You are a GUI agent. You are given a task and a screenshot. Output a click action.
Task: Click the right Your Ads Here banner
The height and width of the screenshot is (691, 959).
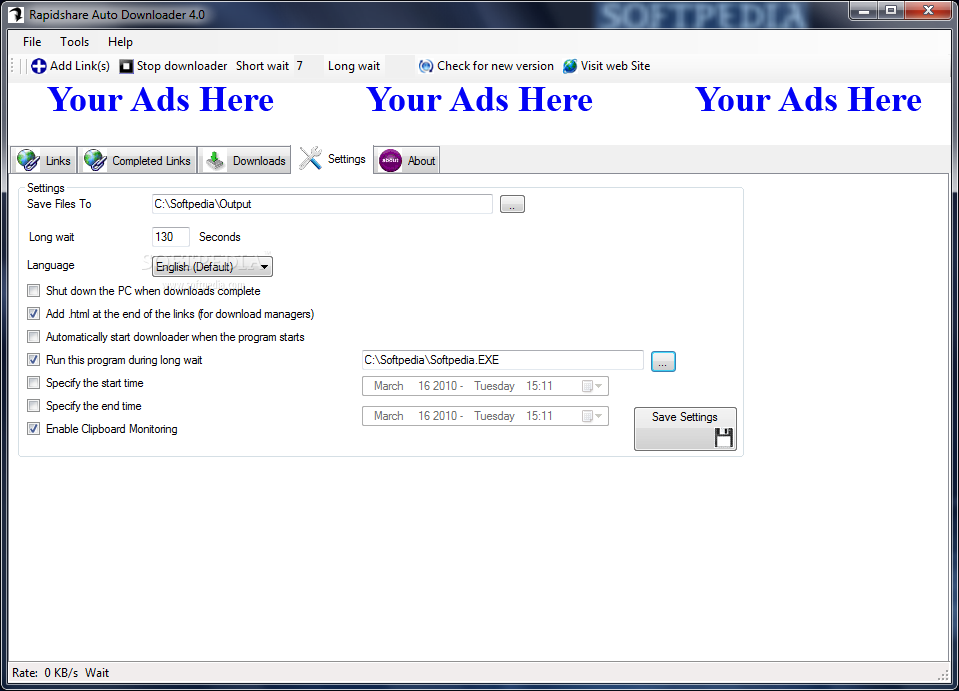pos(809,100)
